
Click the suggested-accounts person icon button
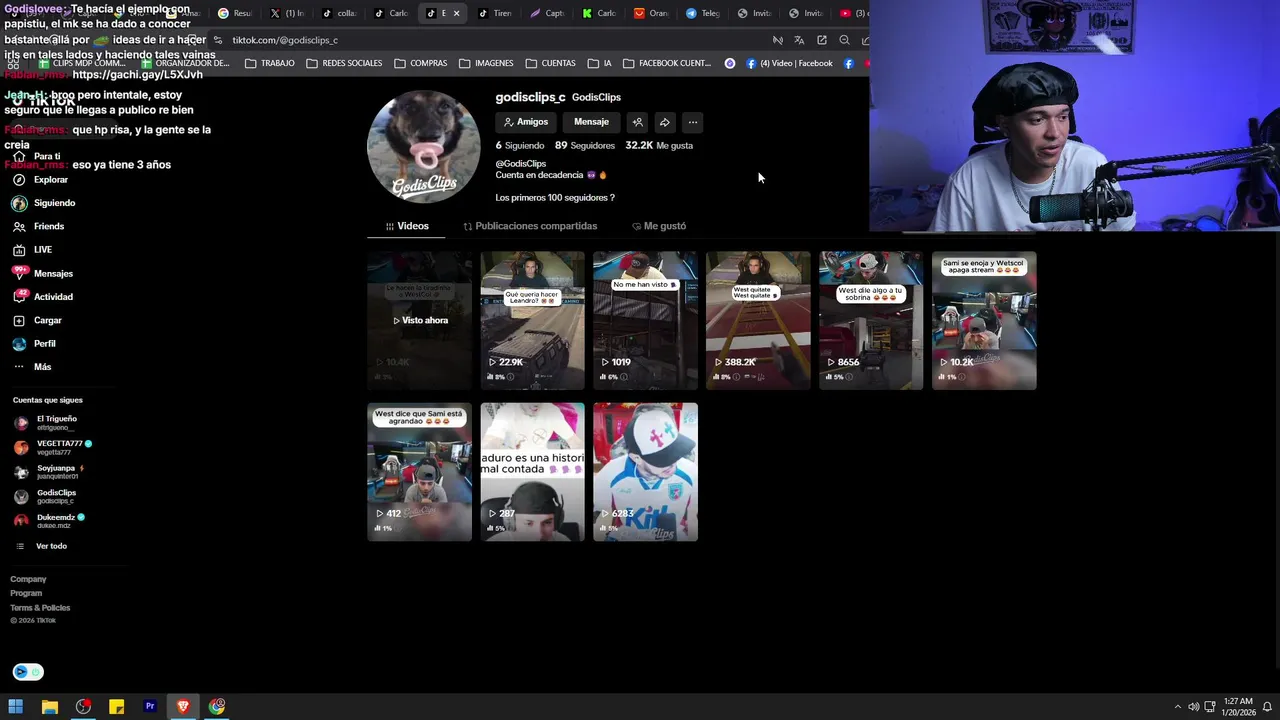click(637, 122)
